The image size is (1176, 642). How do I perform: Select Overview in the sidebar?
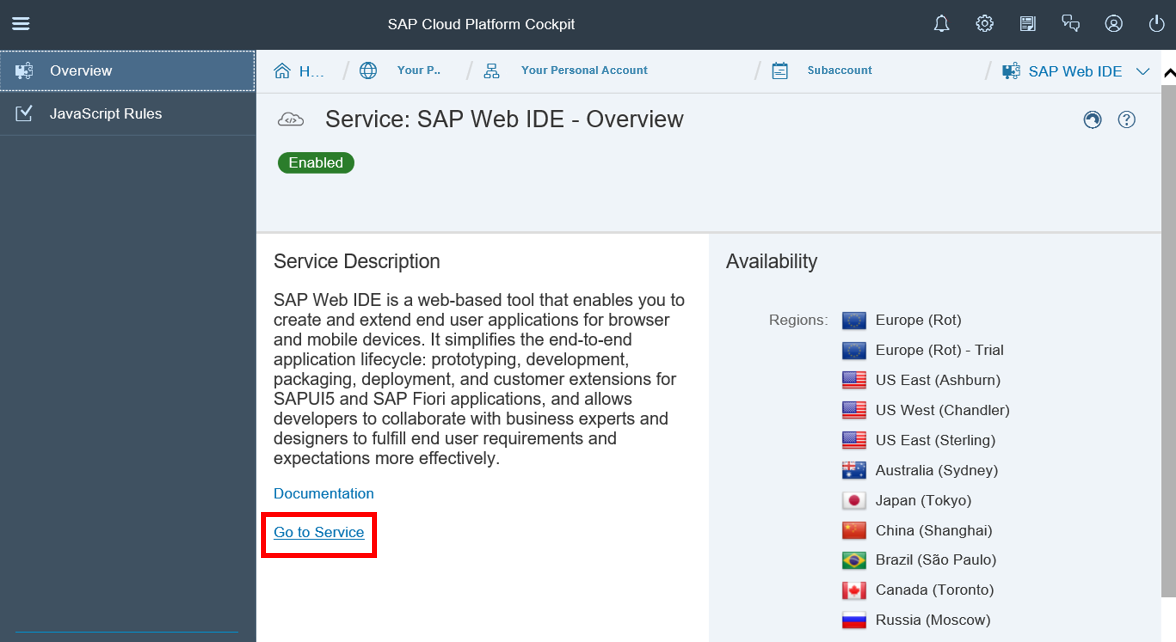click(x=128, y=70)
